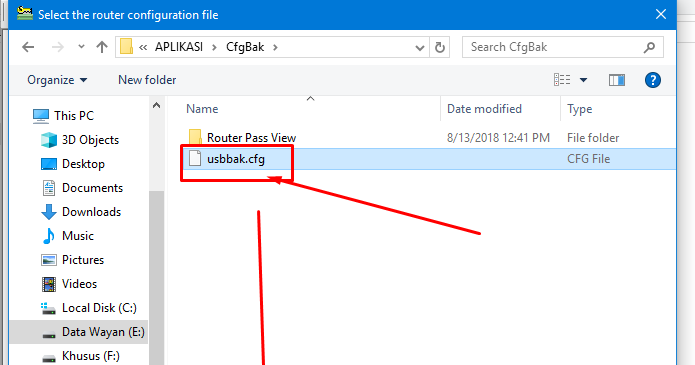Image resolution: width=695 pixels, height=365 pixels.
Task: Go up one folder level
Action: point(102,47)
